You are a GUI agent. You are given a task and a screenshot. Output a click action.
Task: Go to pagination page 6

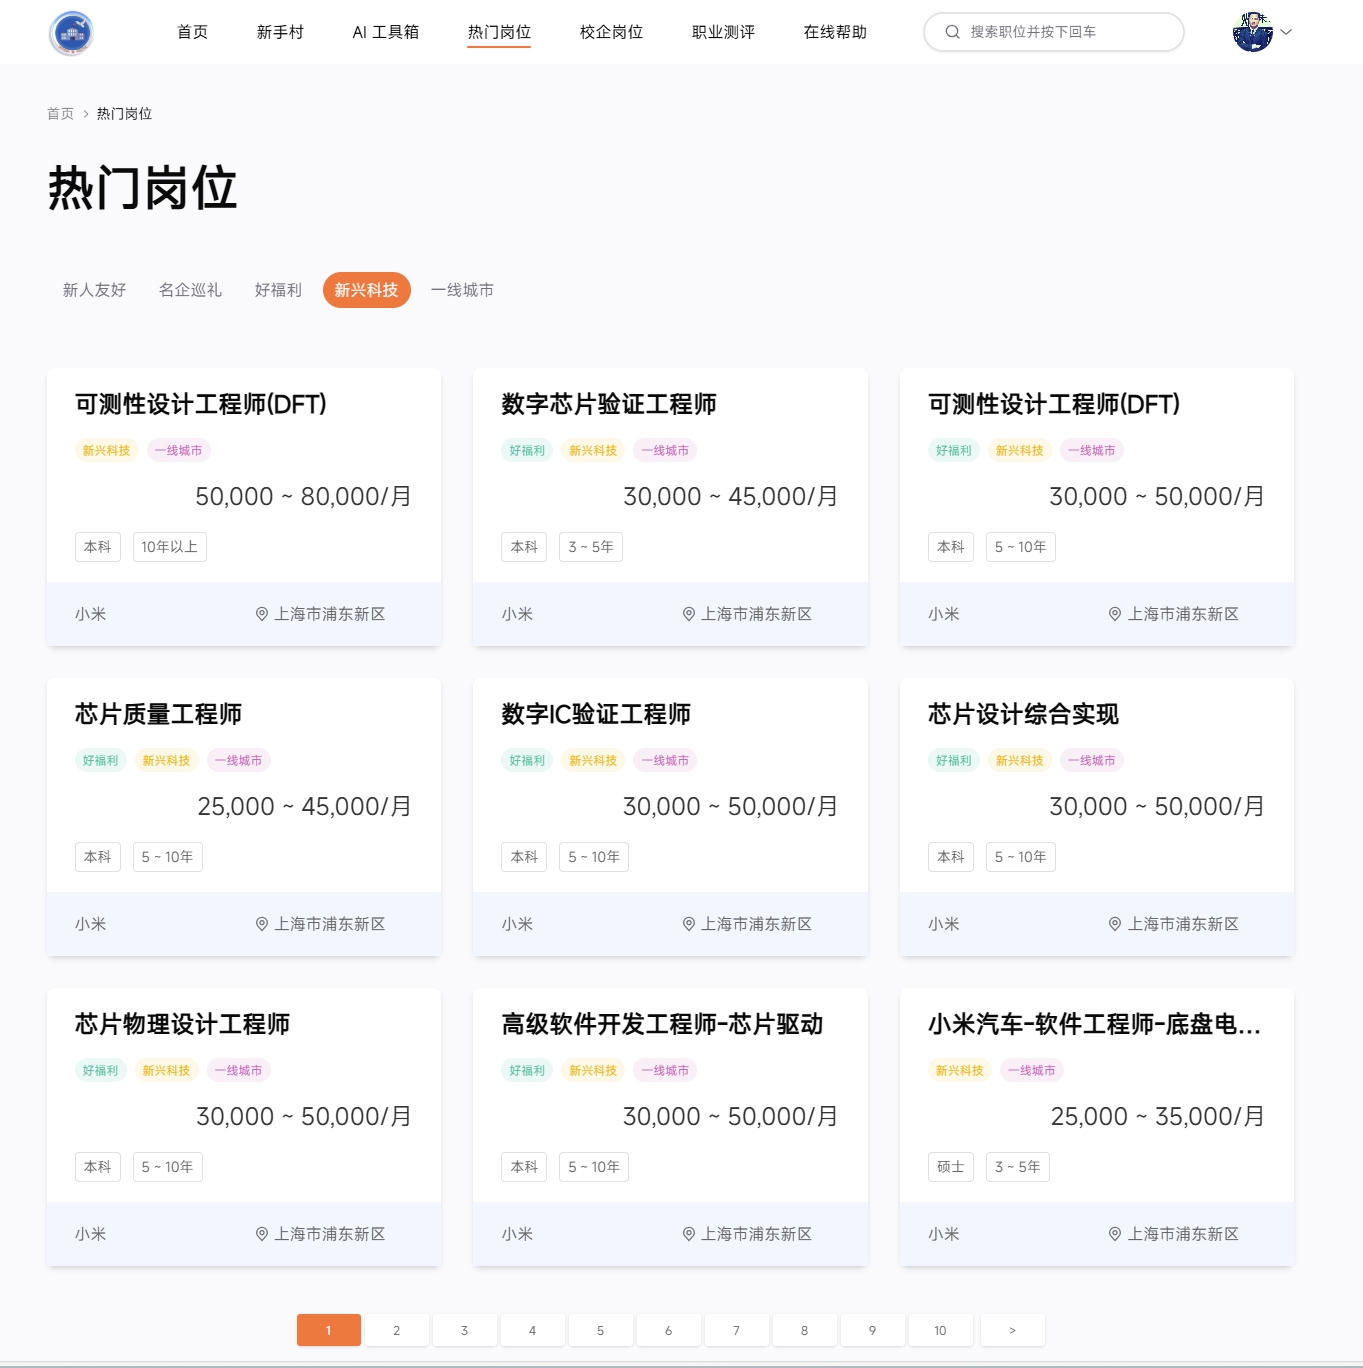click(669, 1330)
